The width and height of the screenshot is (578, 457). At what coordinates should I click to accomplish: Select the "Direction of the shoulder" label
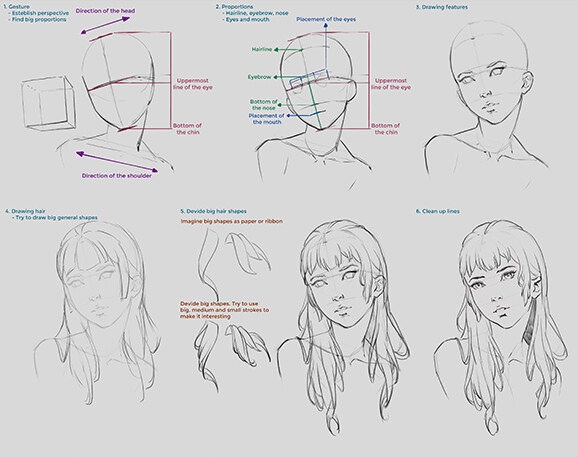116,176
